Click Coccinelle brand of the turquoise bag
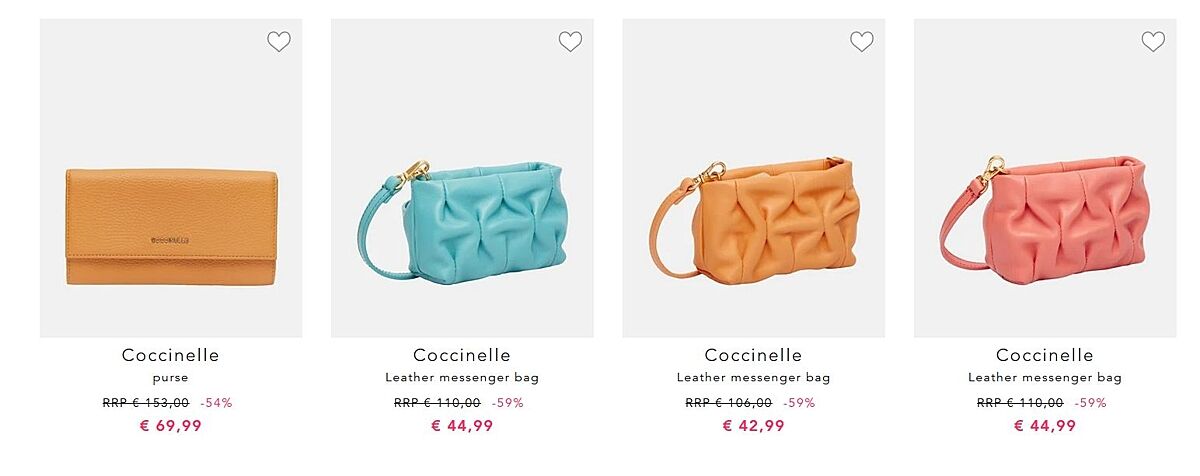This screenshot has width=1200, height=476. (462, 355)
